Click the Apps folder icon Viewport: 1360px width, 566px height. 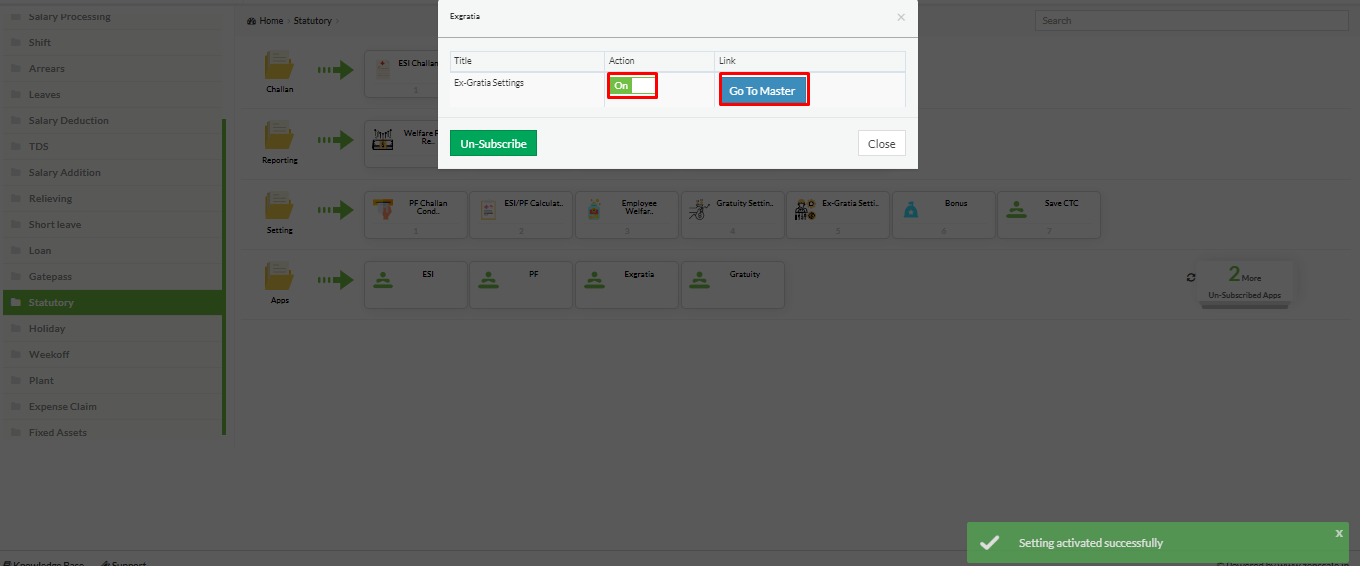tap(280, 276)
